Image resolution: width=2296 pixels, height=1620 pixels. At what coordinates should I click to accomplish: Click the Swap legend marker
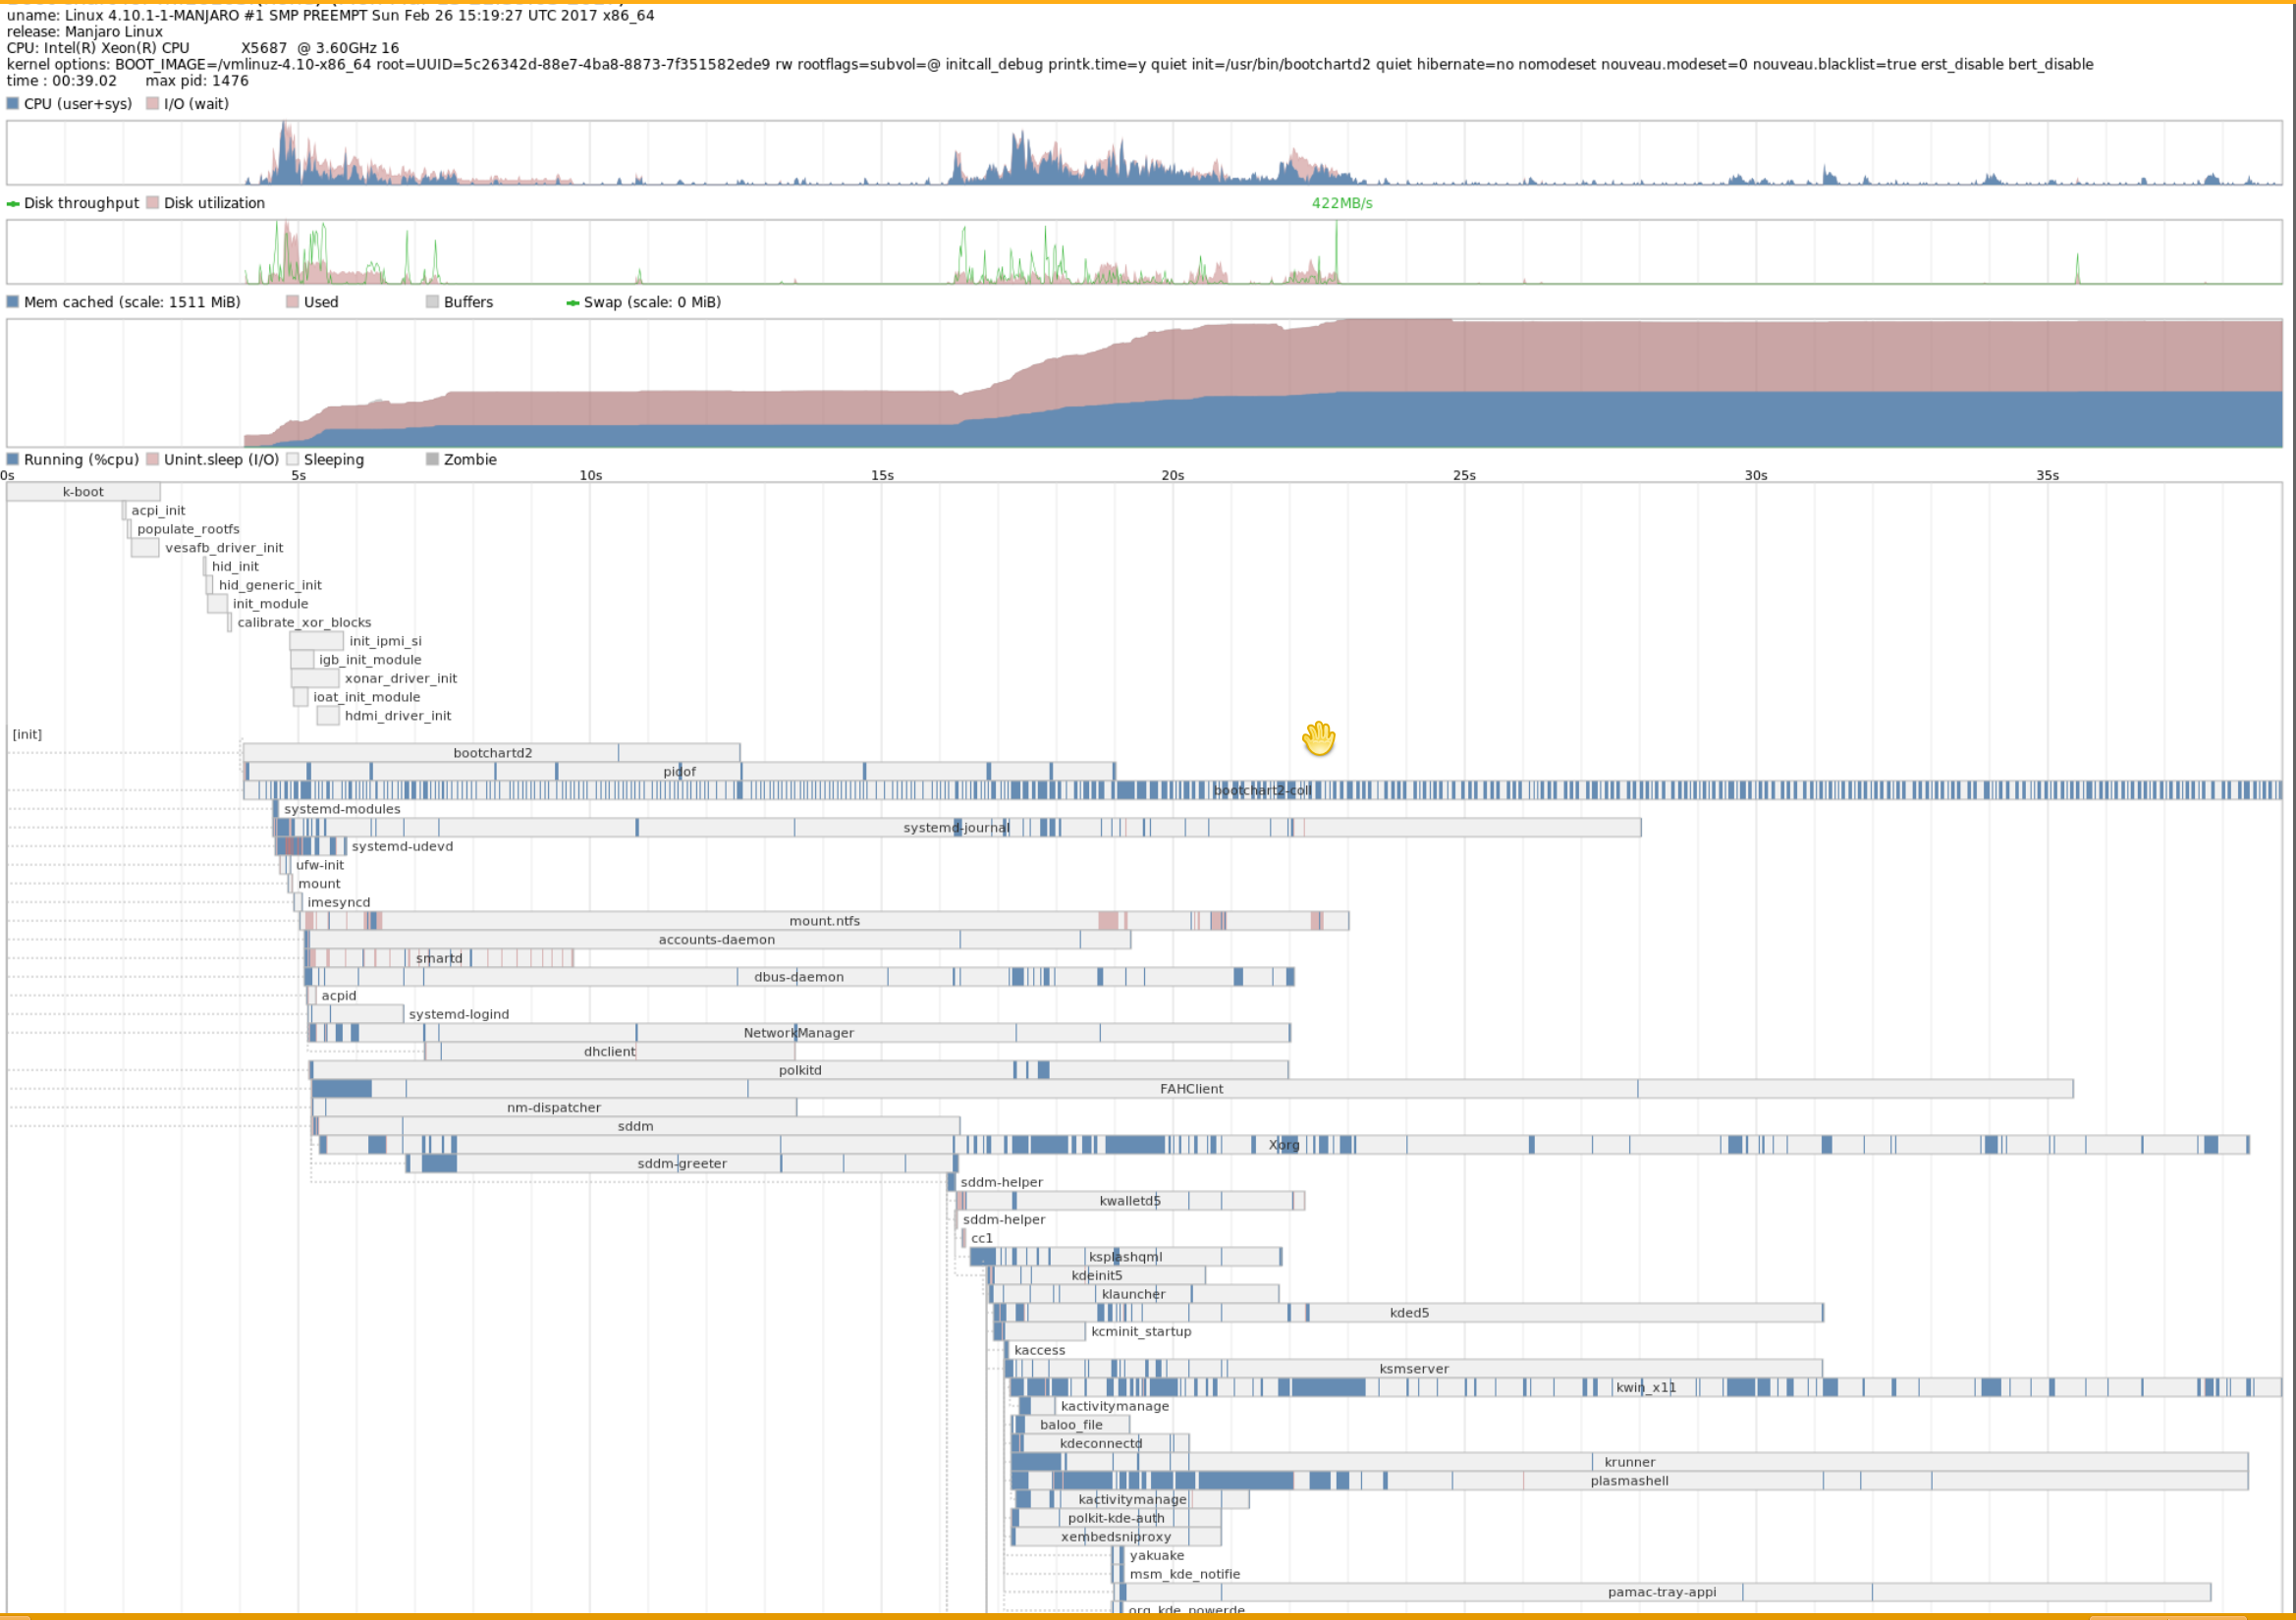pos(573,302)
